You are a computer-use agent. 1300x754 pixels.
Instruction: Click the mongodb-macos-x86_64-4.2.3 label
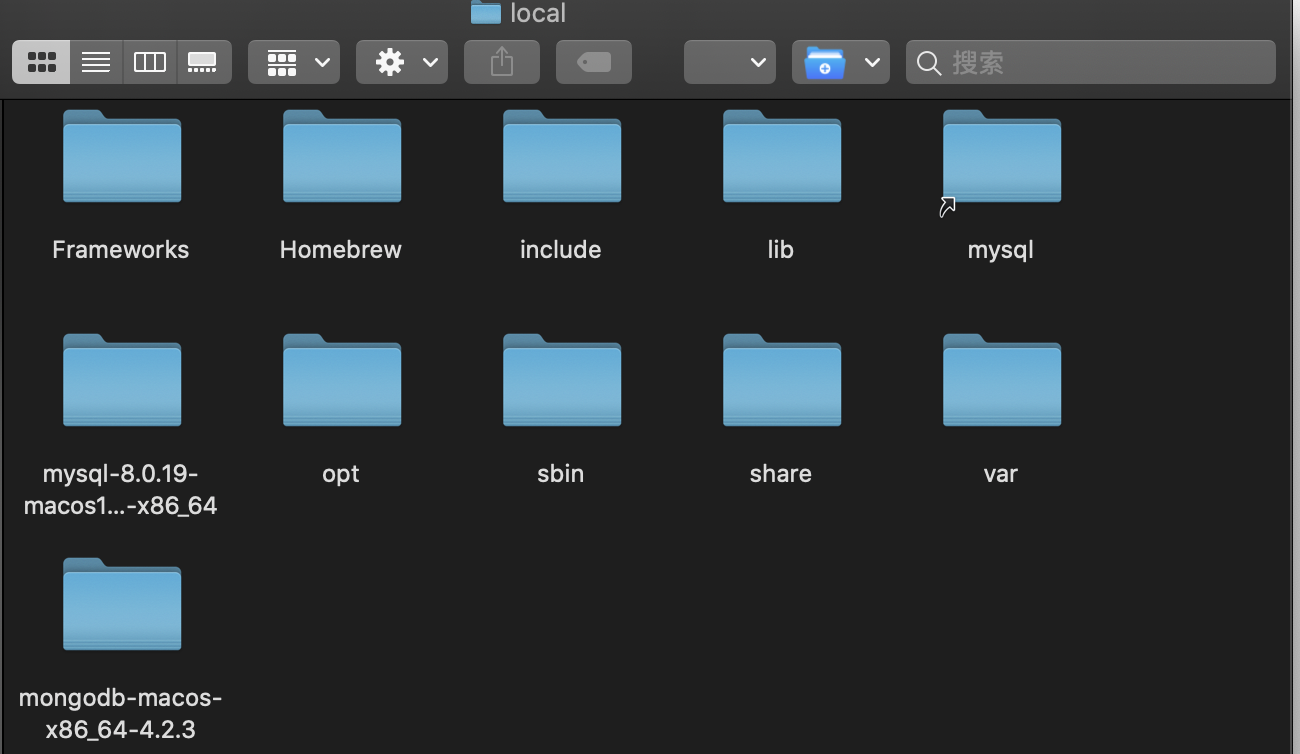click(x=120, y=714)
